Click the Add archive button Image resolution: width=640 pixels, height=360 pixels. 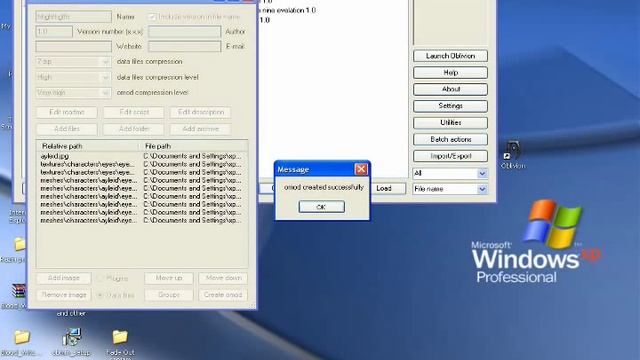[200, 129]
